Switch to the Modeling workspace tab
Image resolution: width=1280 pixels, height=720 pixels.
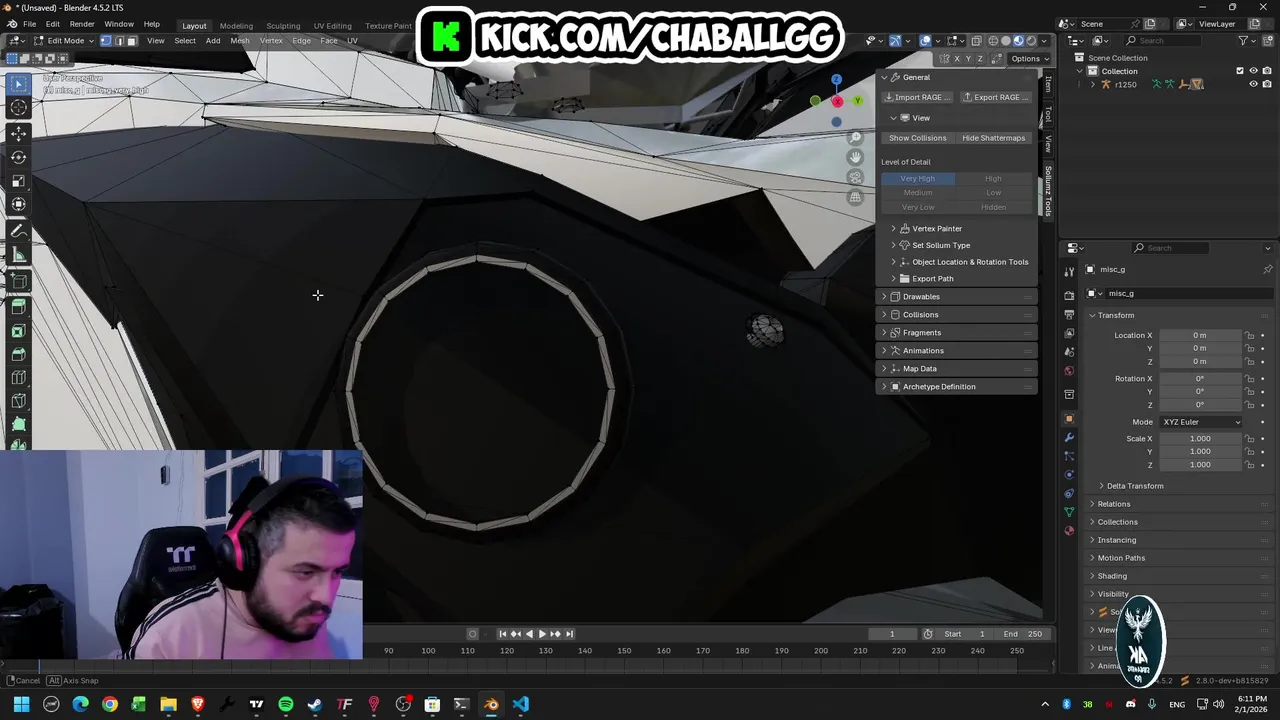tap(236, 26)
